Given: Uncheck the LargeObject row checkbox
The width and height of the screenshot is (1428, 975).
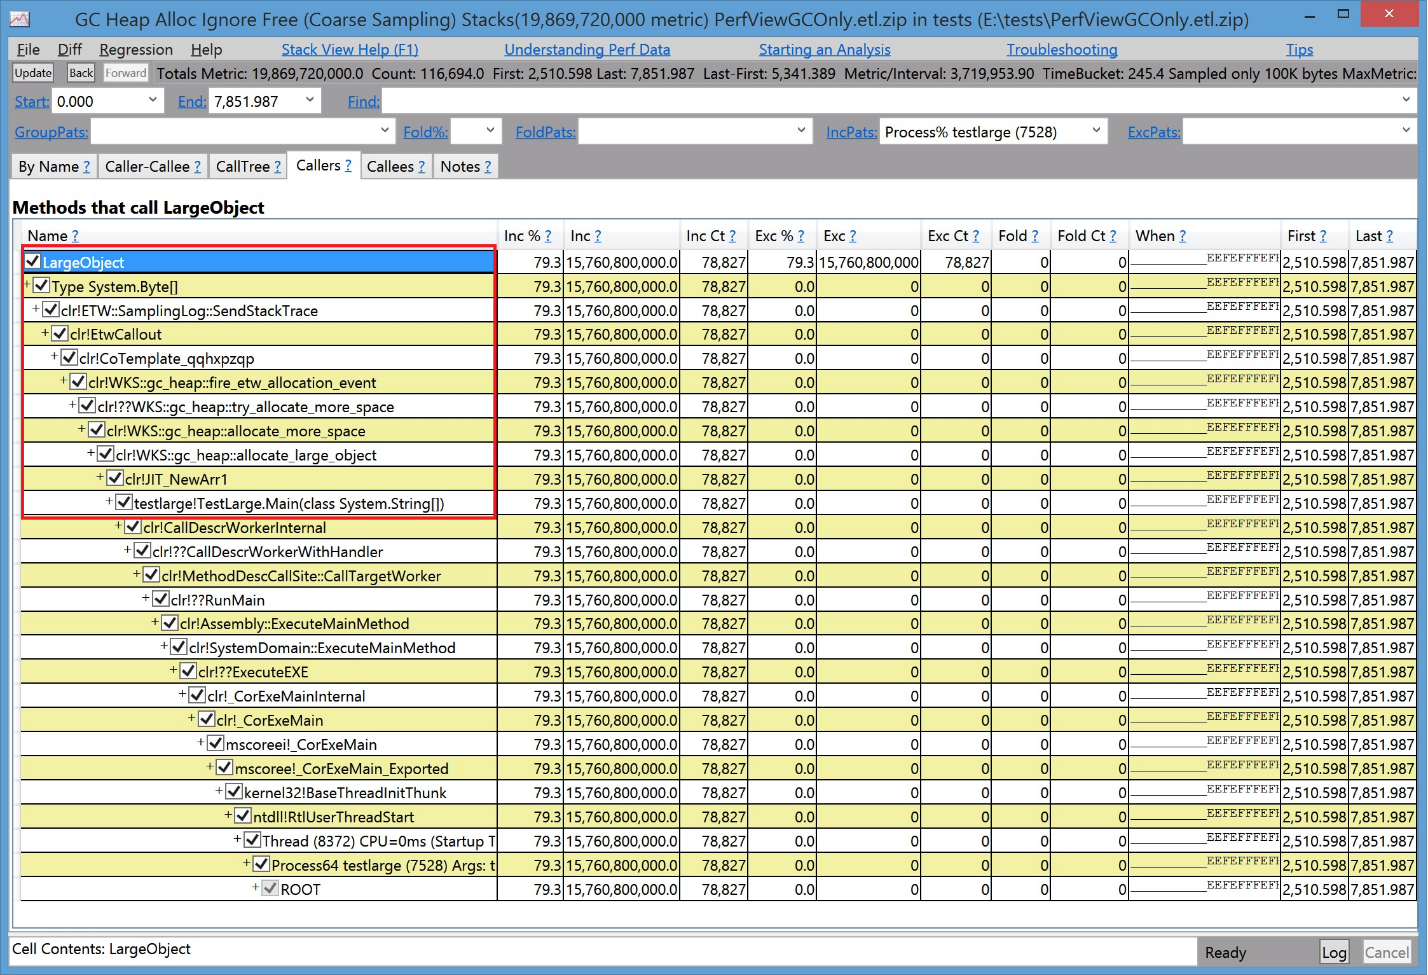Looking at the screenshot, I should 33,262.
